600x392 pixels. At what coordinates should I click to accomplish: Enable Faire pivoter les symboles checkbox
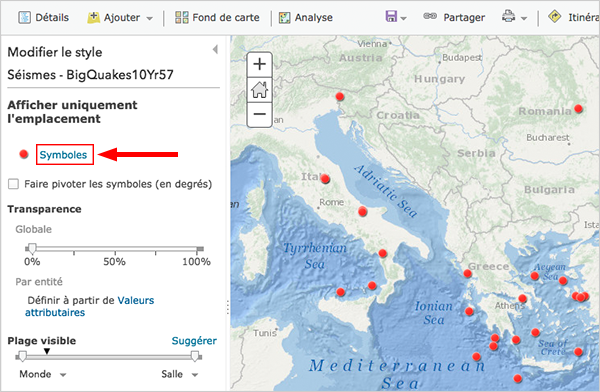pyautogui.click(x=13, y=184)
